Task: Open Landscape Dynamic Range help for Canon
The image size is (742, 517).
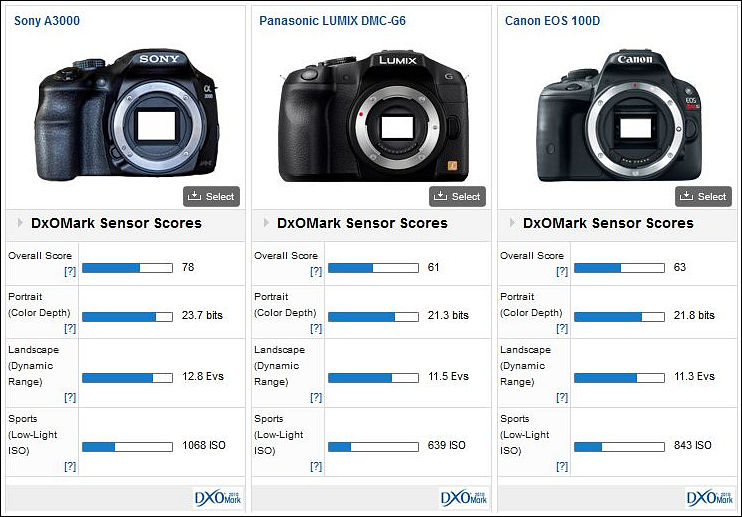Action: [562, 397]
